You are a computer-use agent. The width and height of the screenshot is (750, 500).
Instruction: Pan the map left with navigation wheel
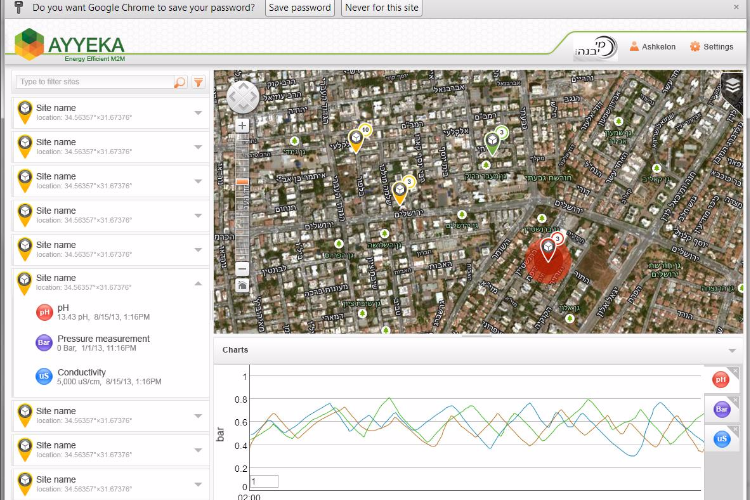pos(232,98)
